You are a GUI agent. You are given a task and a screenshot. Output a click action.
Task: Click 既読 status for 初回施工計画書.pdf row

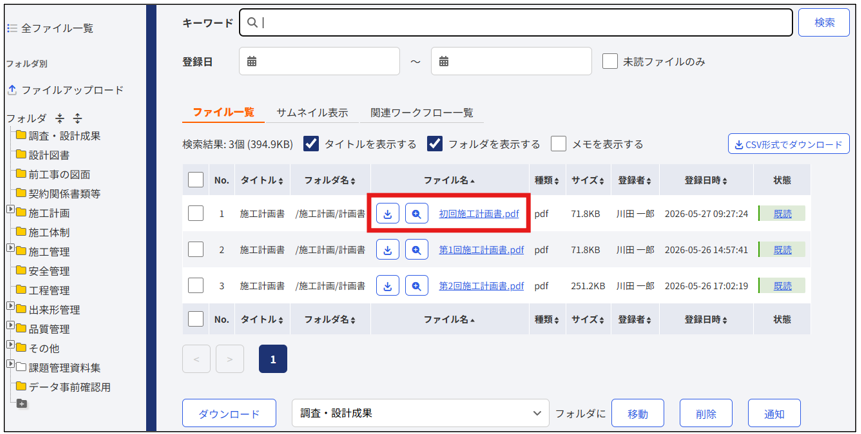(x=782, y=214)
